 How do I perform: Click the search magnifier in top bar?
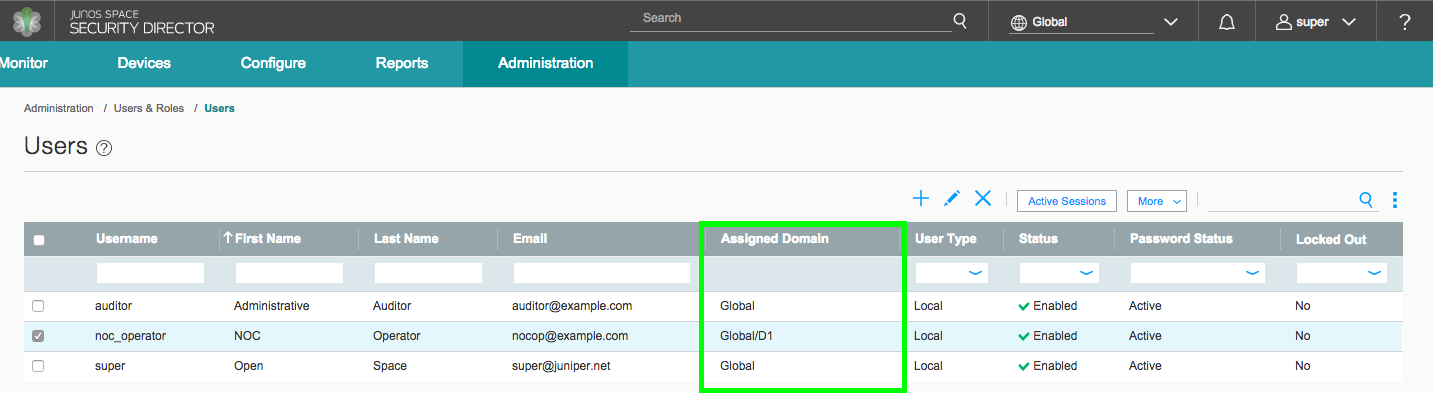pos(960,20)
